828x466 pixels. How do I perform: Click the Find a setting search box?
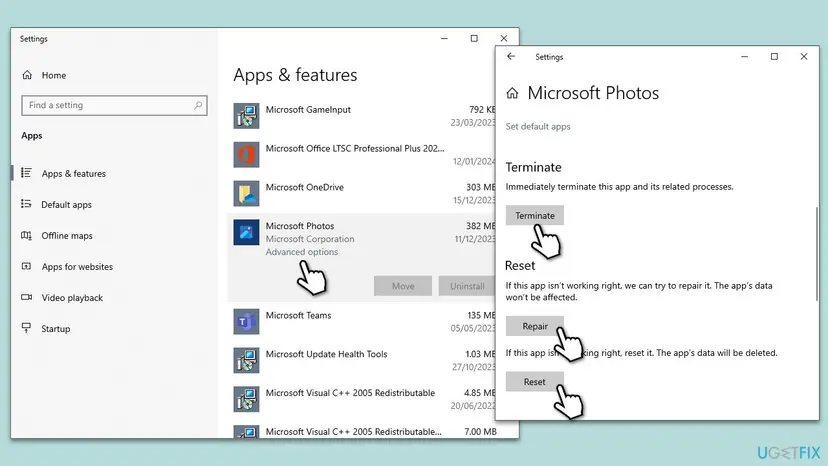click(x=114, y=105)
